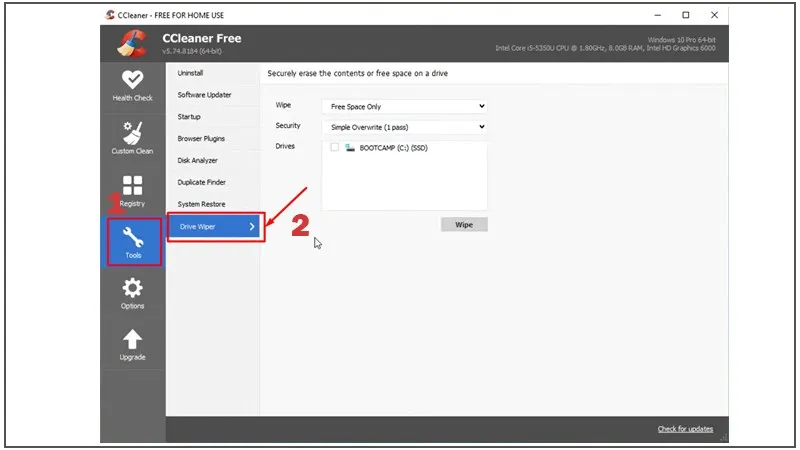The image size is (800, 450).
Task: Open the Options gear section
Action: 132,293
